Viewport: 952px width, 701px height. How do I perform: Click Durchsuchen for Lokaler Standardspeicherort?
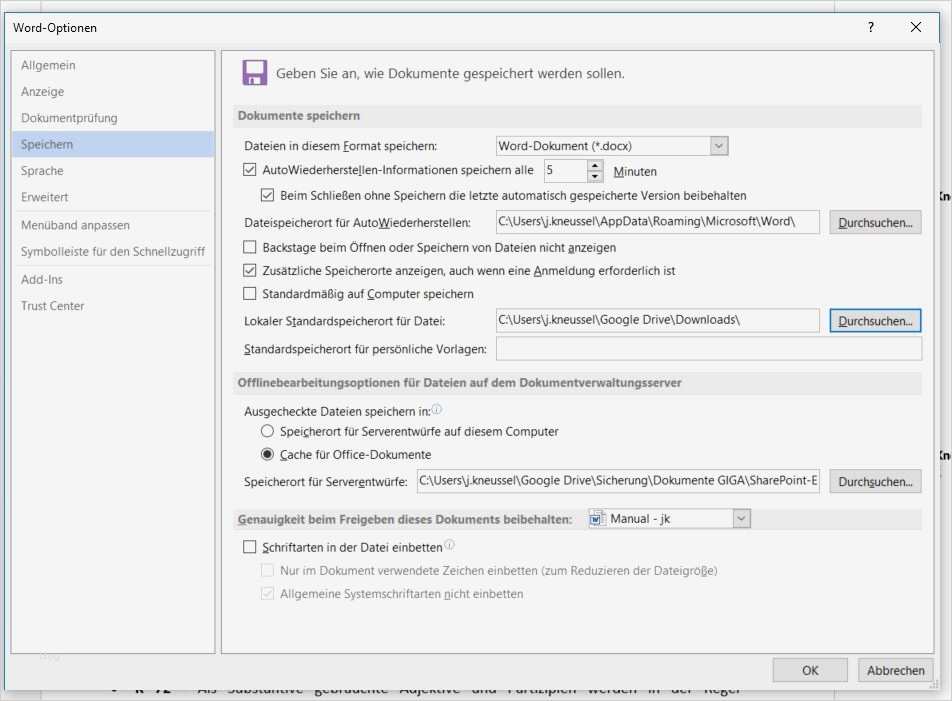tap(875, 321)
